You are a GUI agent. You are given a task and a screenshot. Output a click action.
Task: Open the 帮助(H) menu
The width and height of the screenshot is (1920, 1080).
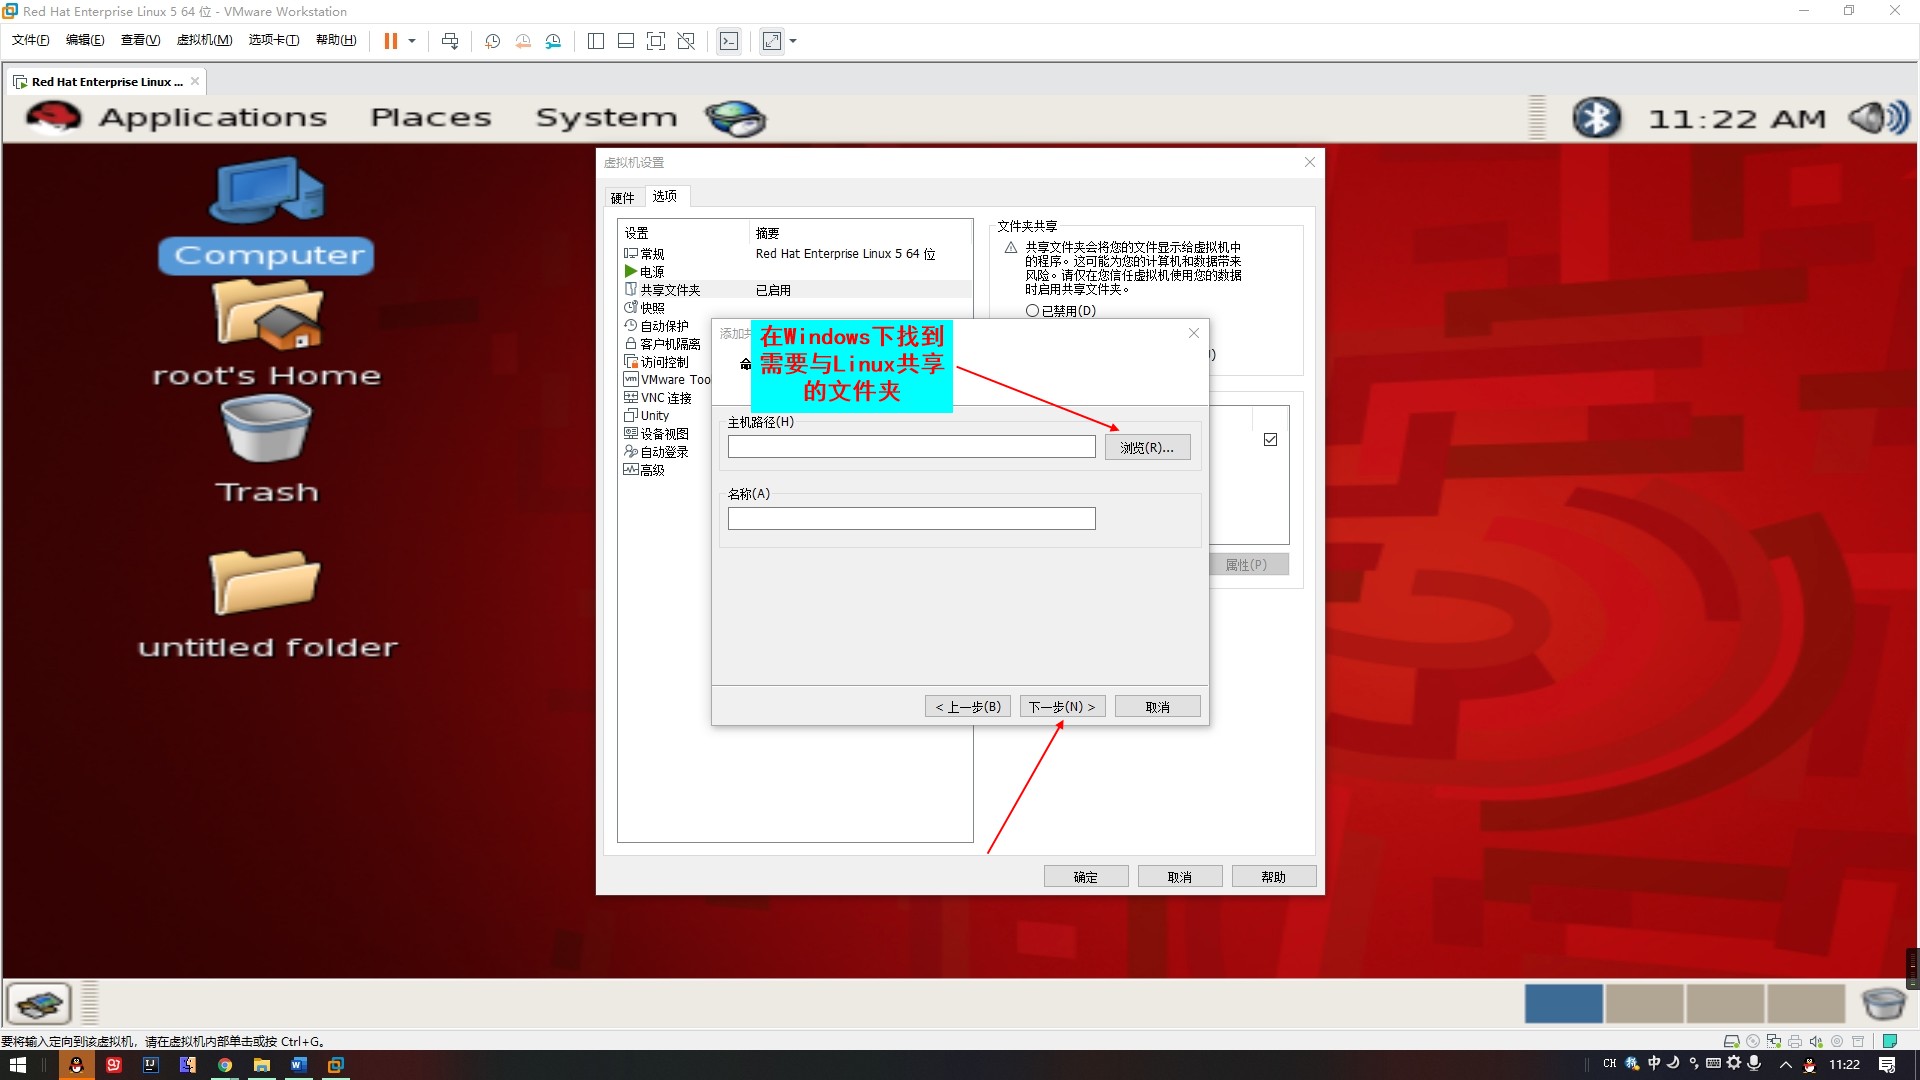(x=336, y=40)
